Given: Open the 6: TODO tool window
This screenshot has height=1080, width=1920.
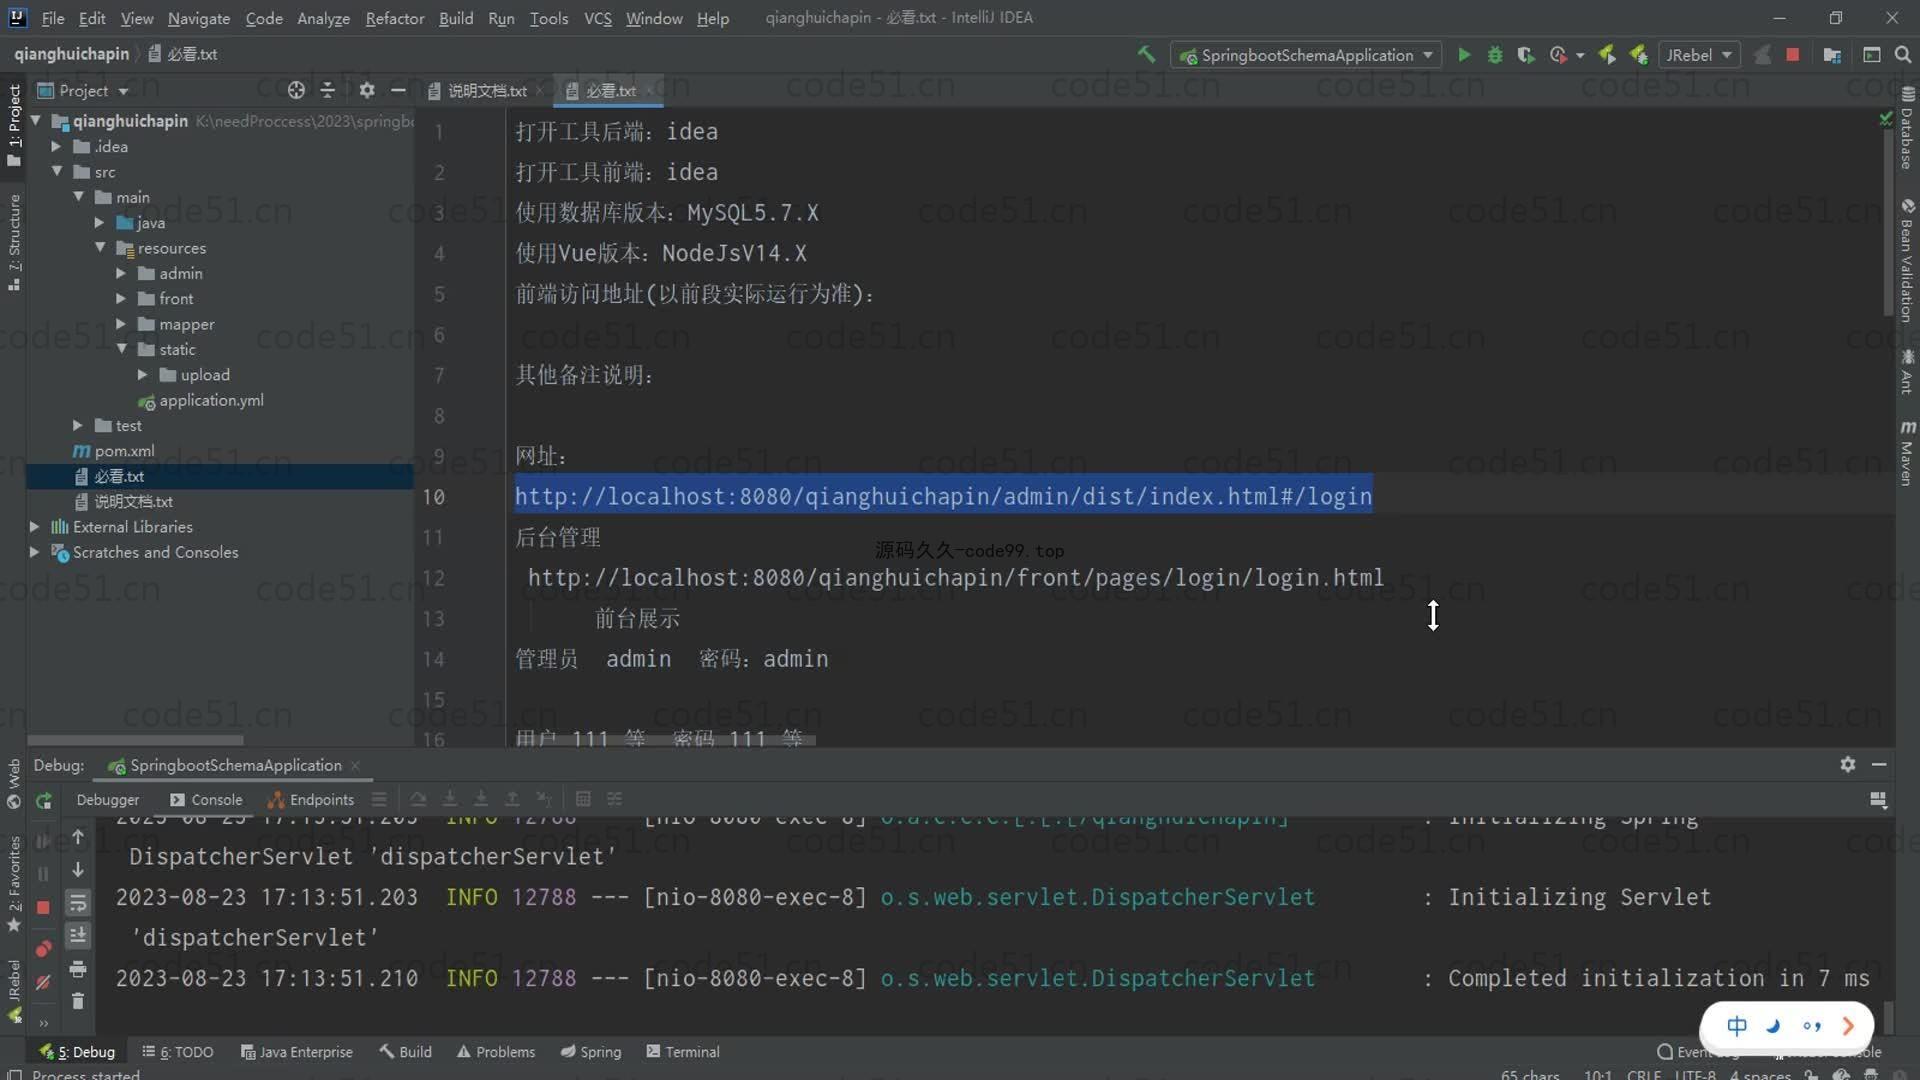Looking at the screenshot, I should point(178,1051).
